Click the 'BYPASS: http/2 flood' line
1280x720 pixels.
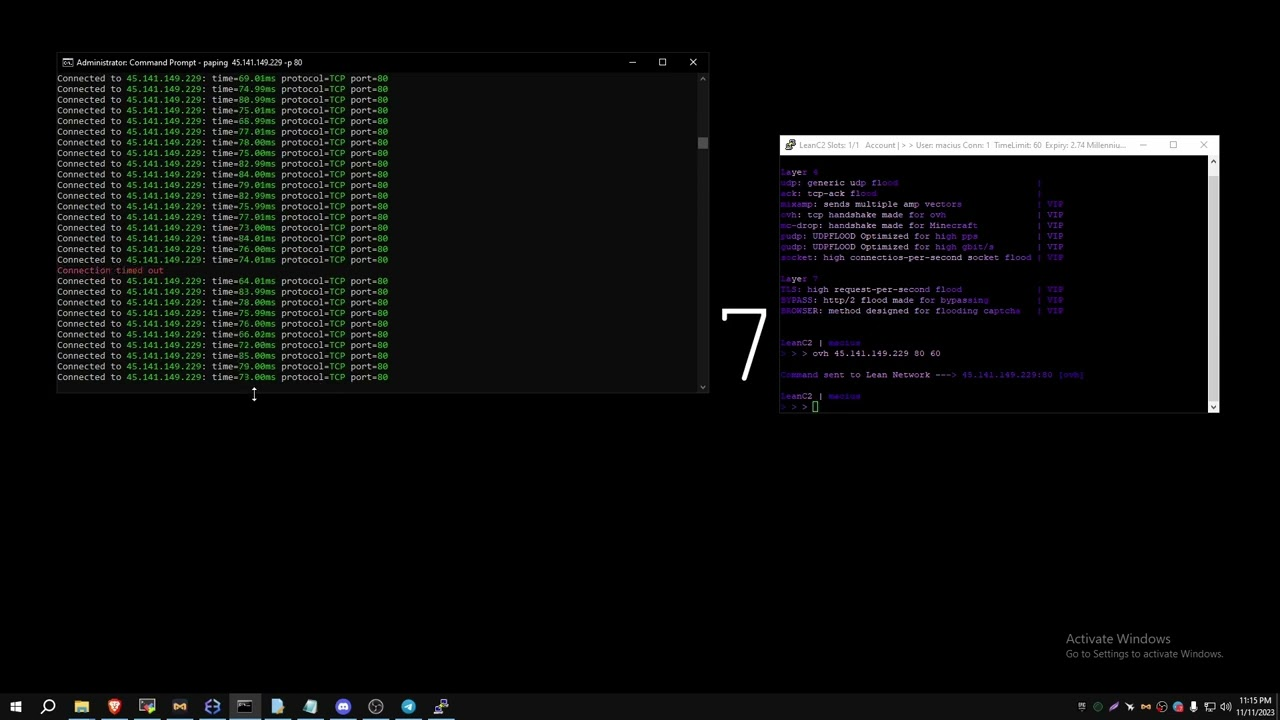pyautogui.click(x=884, y=300)
